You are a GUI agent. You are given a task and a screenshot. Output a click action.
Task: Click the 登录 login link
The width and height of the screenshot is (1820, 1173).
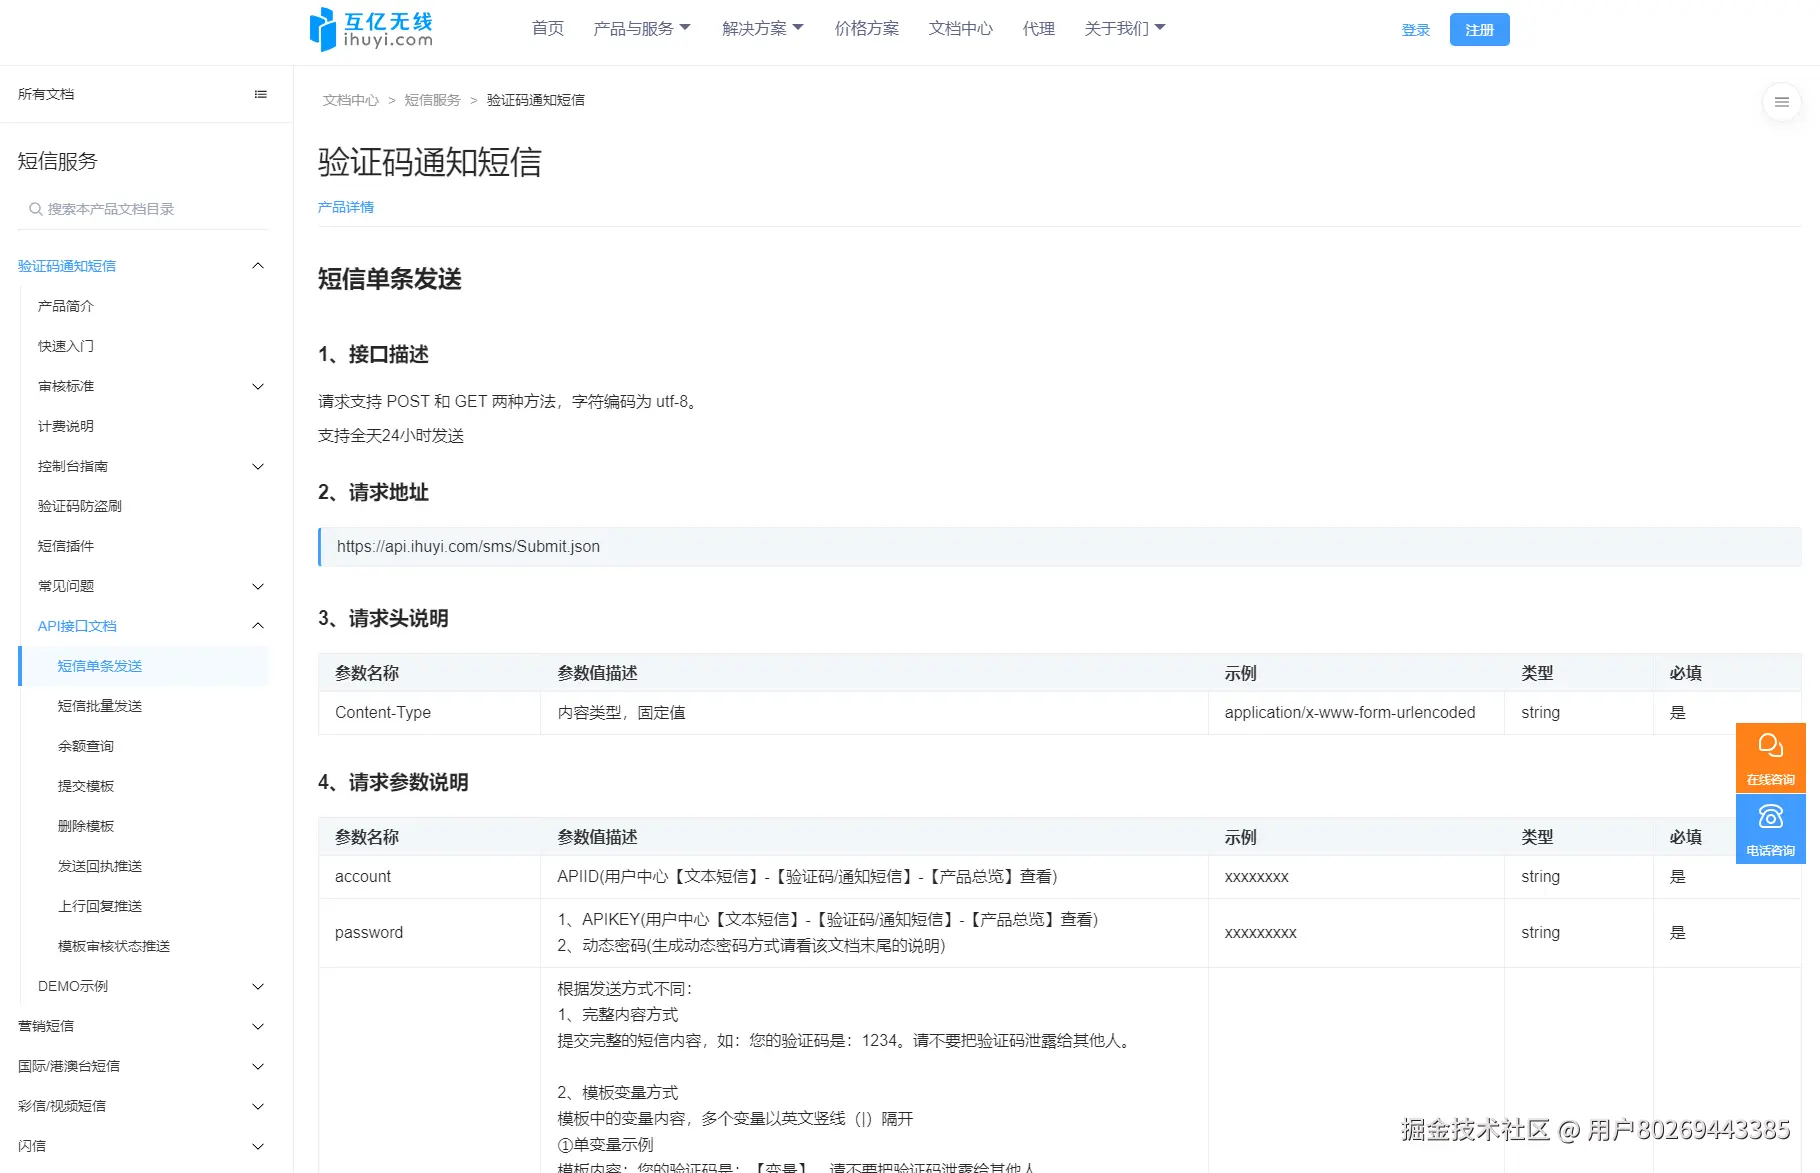coord(1415,30)
